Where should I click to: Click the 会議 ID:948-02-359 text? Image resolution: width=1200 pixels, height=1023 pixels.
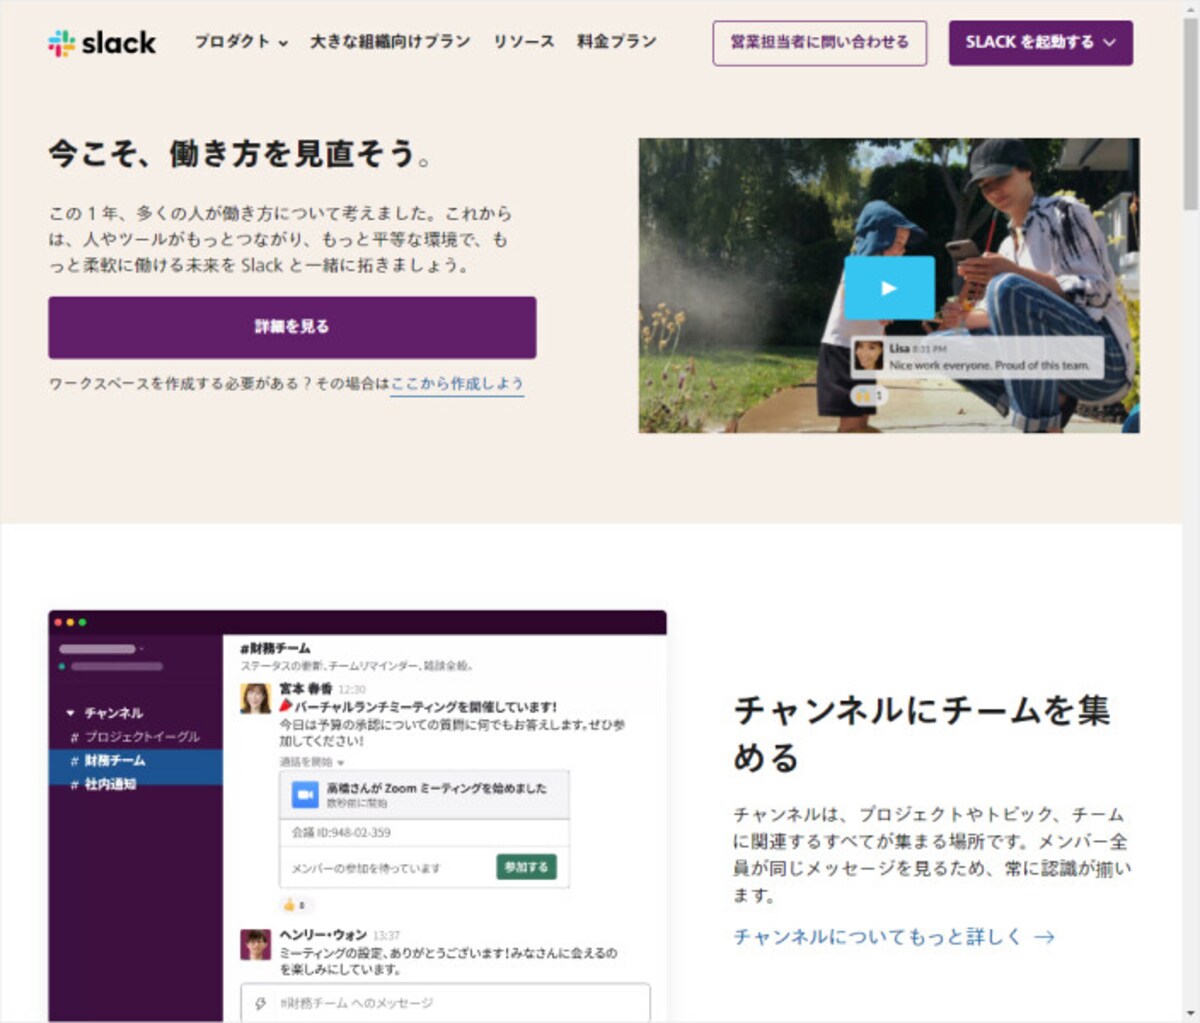click(x=341, y=832)
